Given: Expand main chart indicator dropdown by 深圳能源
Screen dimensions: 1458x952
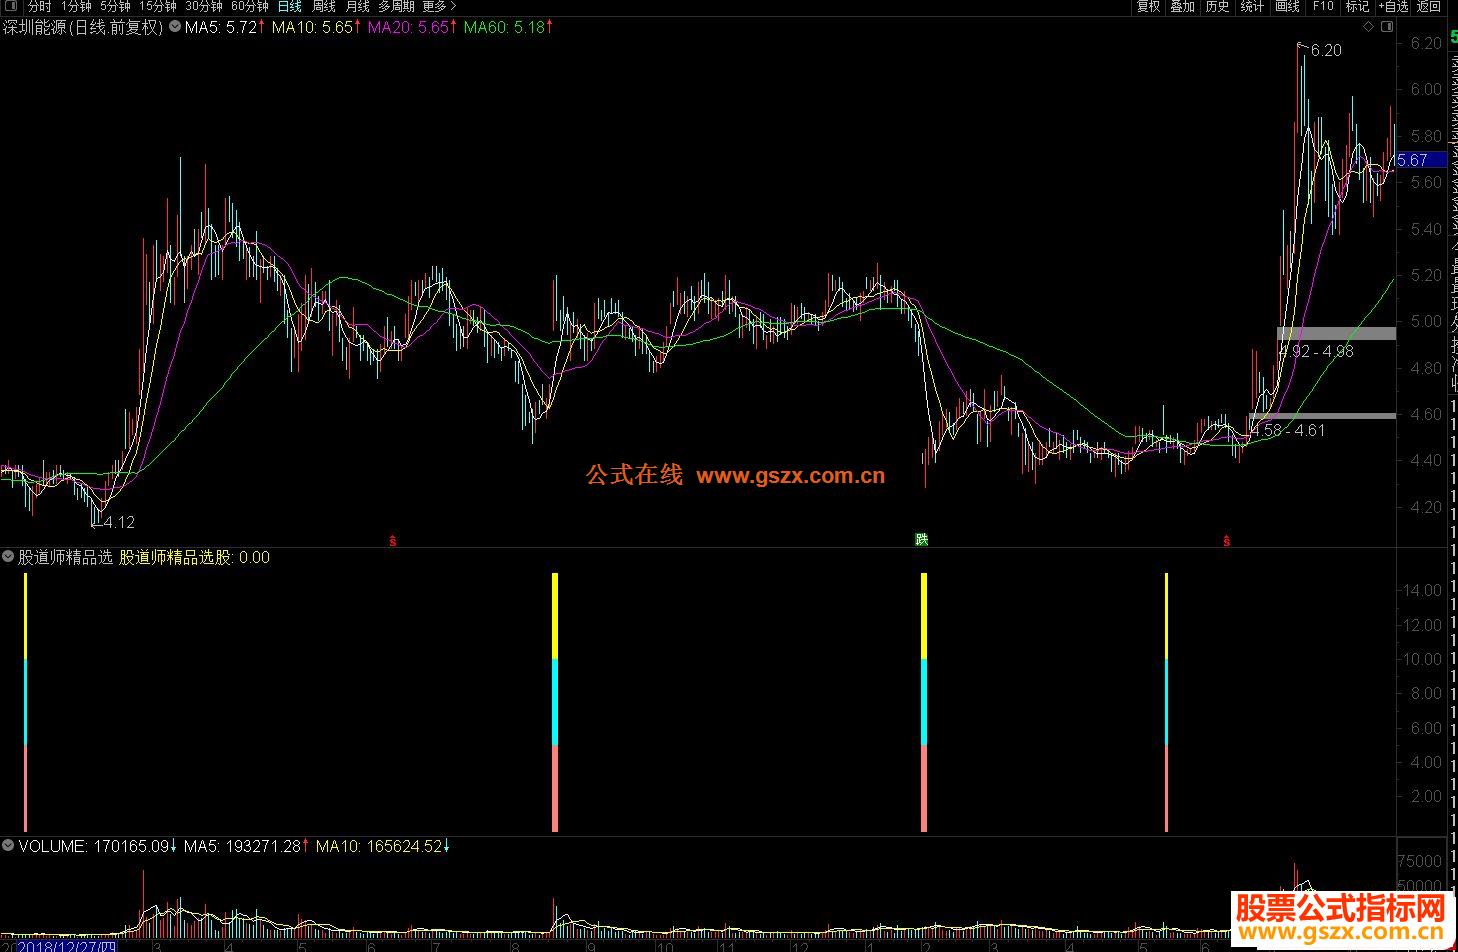Looking at the screenshot, I should pyautogui.click(x=174, y=27).
